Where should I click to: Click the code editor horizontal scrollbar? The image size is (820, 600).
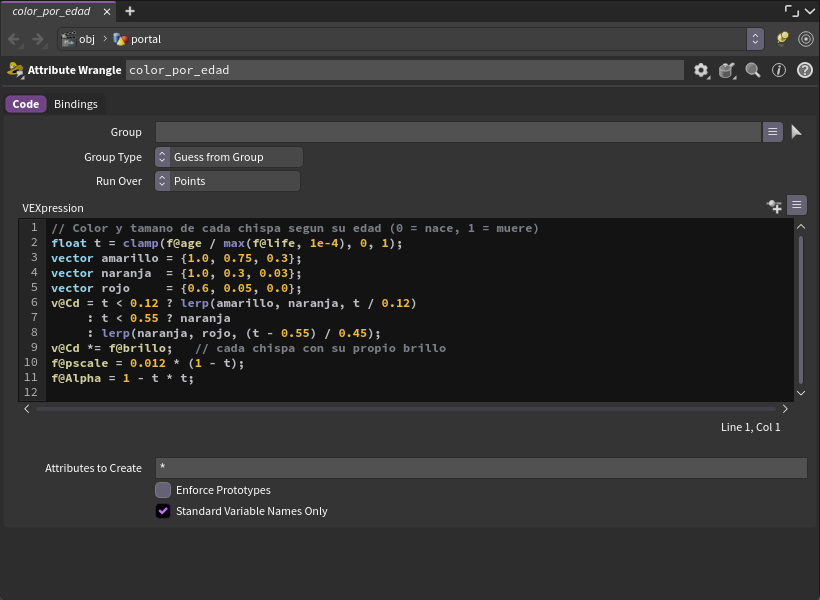point(406,409)
